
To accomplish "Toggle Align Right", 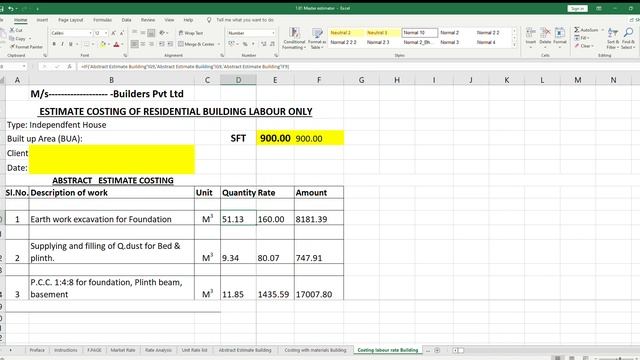I will (151, 44).
